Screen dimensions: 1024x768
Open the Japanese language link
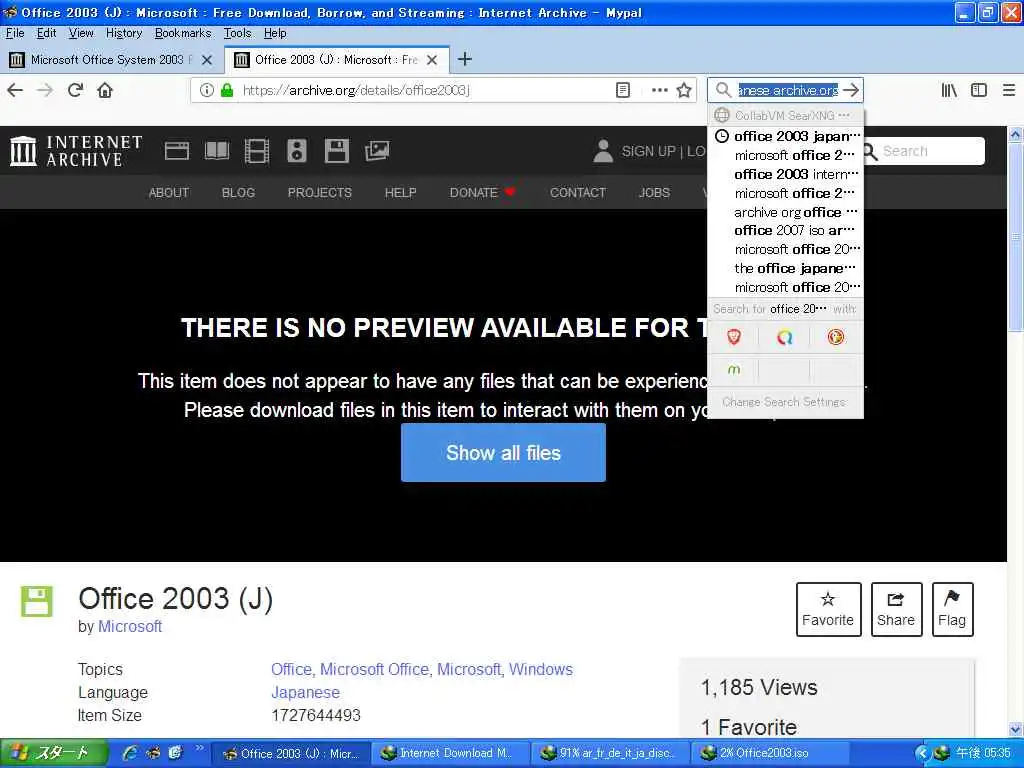click(x=305, y=692)
